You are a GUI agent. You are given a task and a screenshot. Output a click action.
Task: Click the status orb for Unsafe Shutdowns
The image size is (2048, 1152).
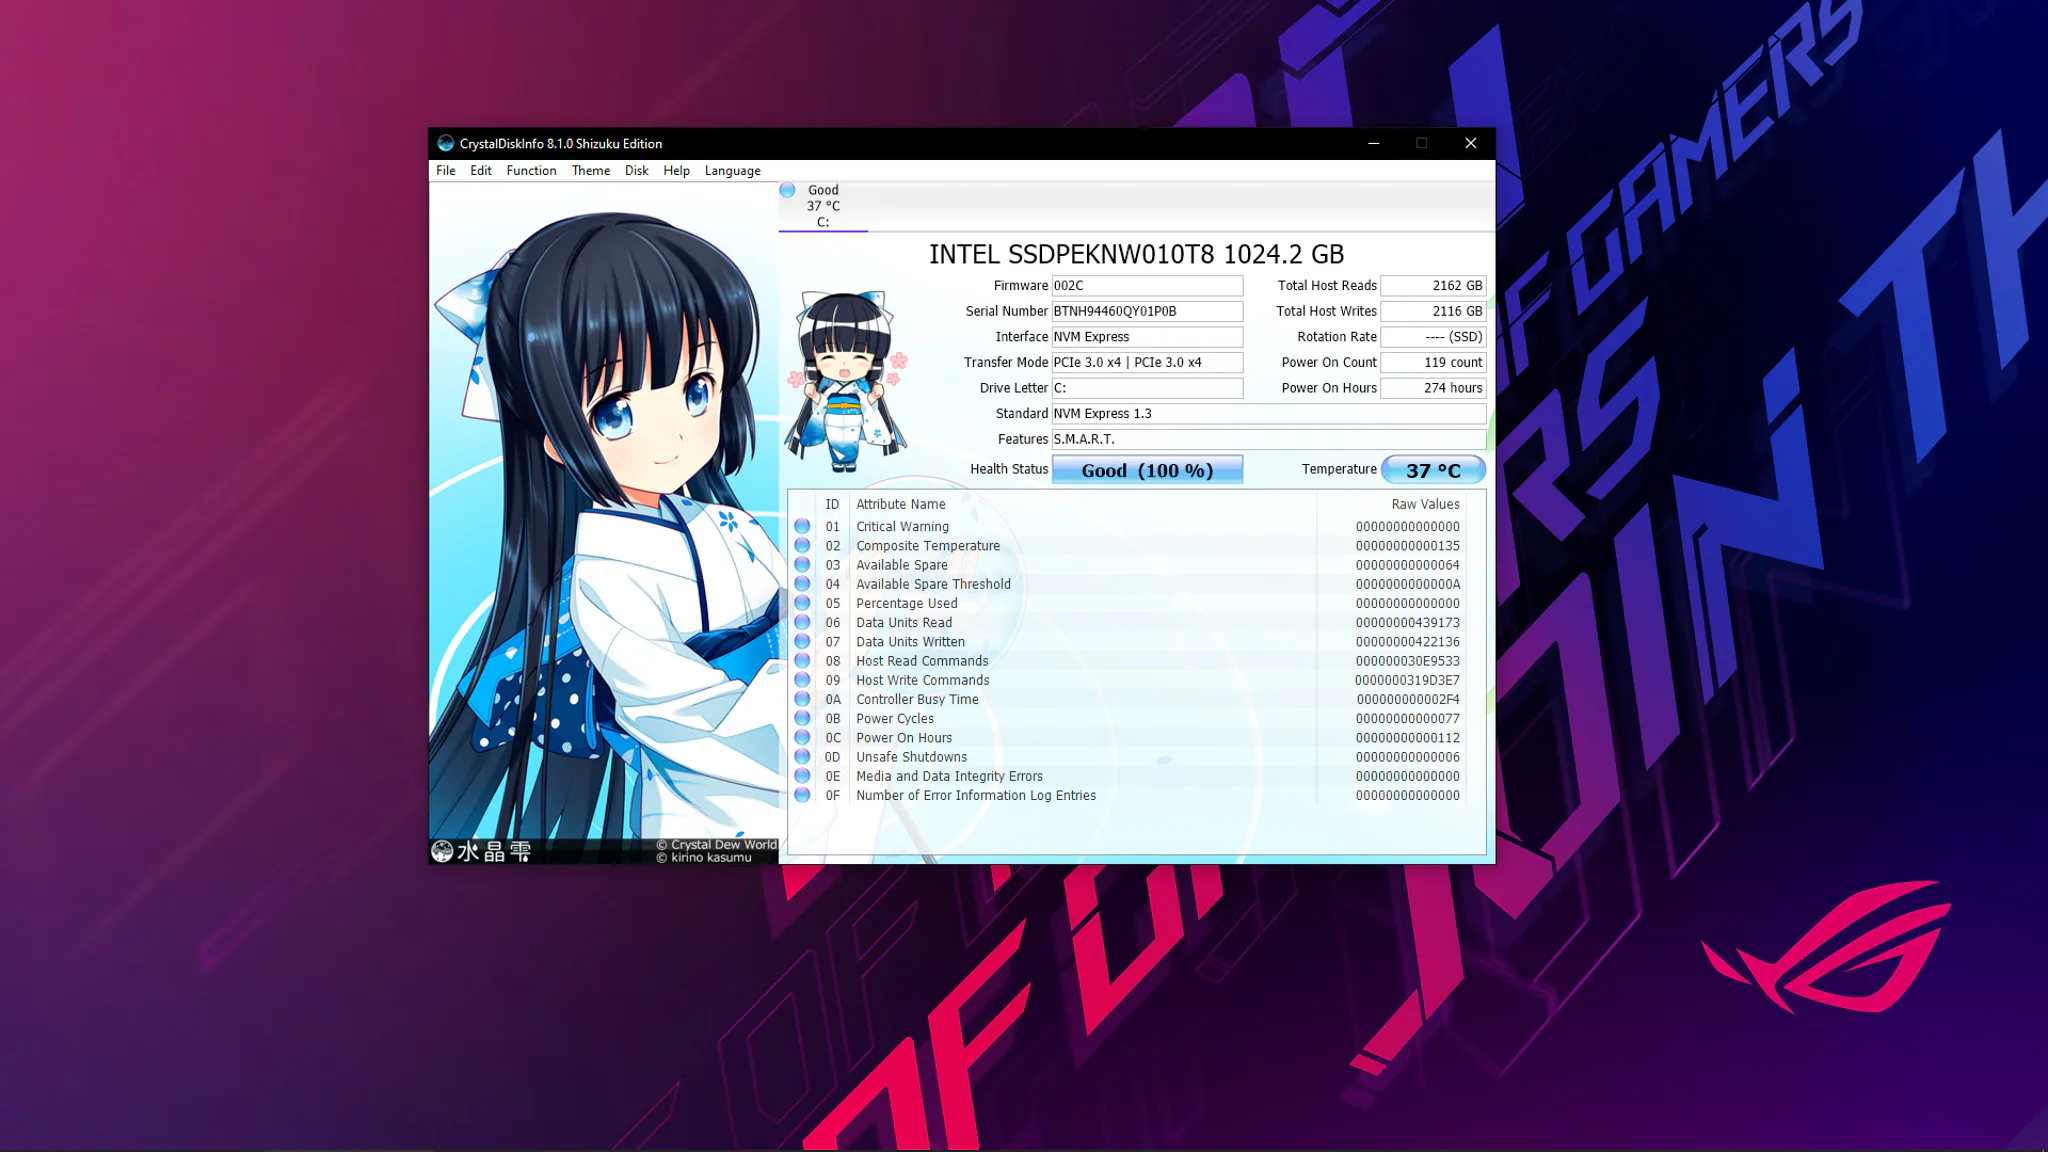pos(802,756)
